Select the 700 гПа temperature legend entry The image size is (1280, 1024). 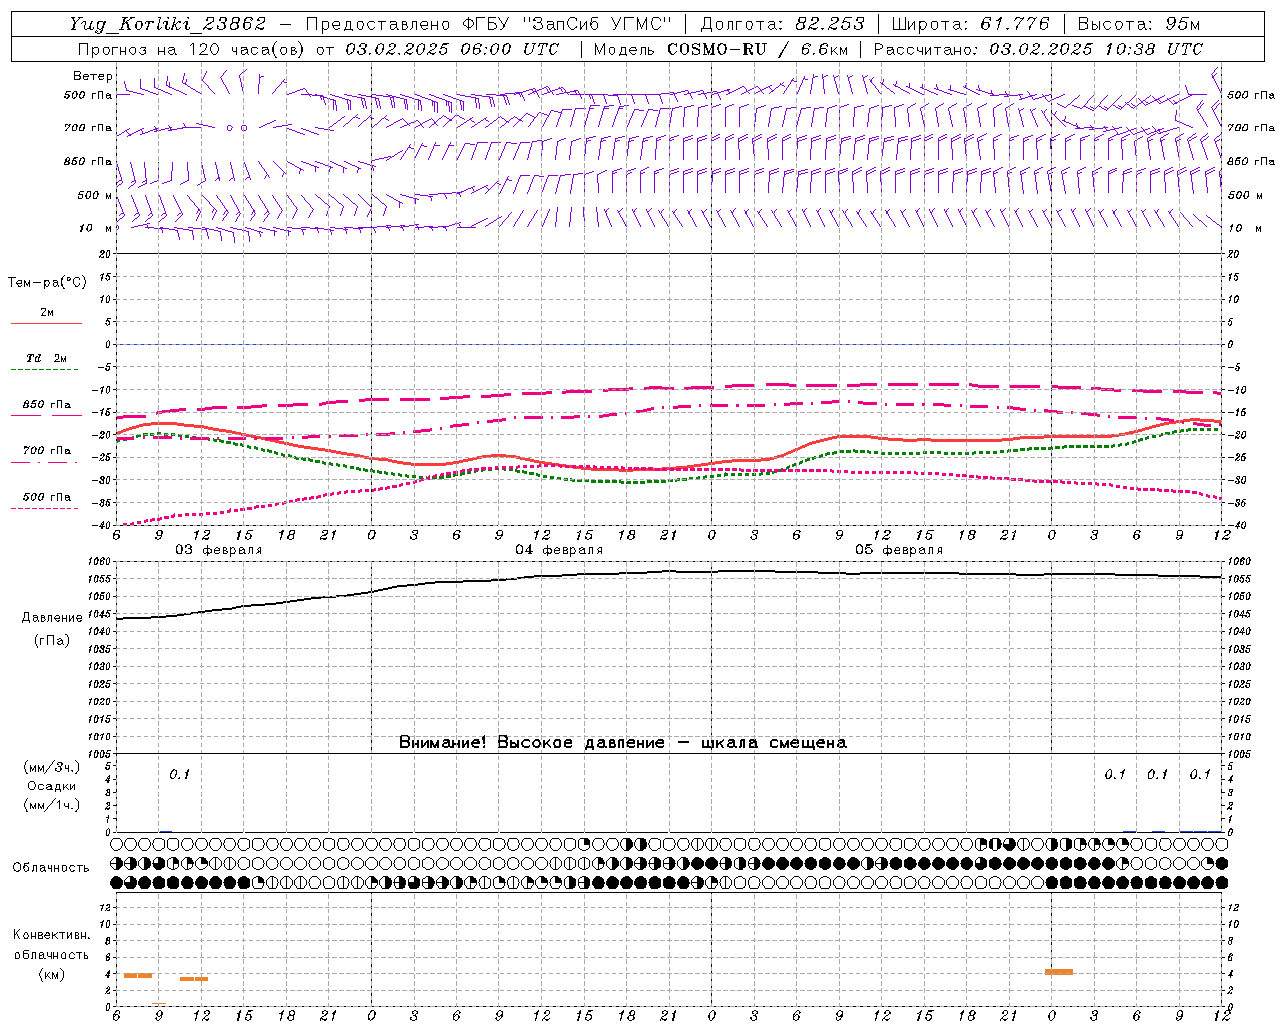pos(46,451)
